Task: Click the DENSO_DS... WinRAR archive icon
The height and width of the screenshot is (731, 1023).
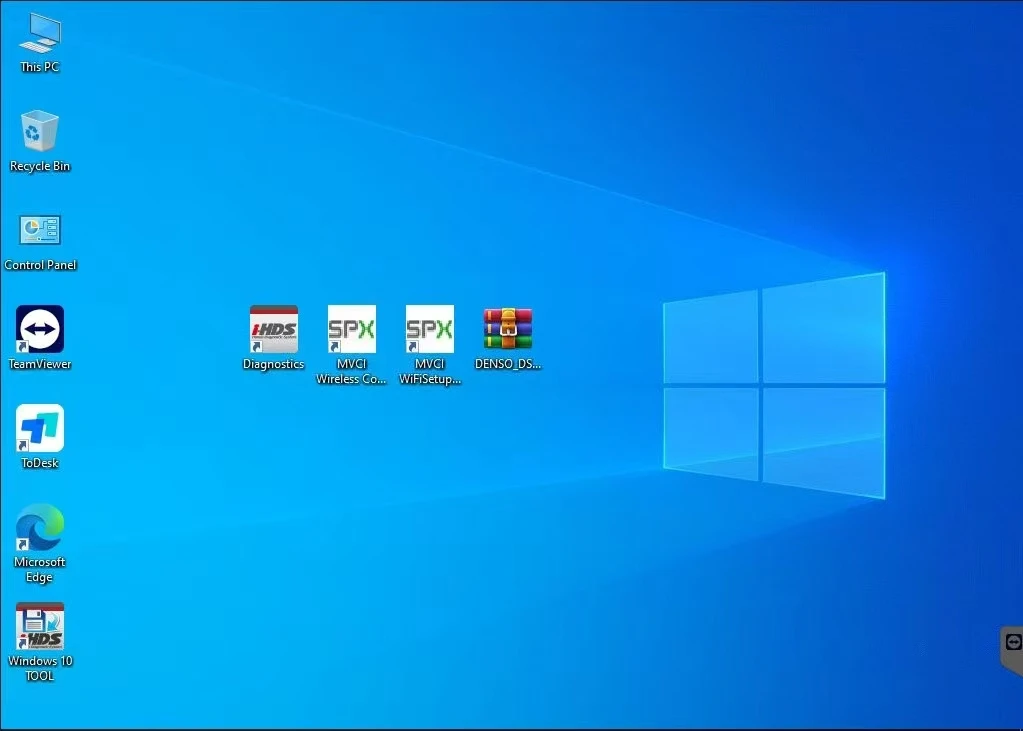Action: pyautogui.click(x=508, y=329)
